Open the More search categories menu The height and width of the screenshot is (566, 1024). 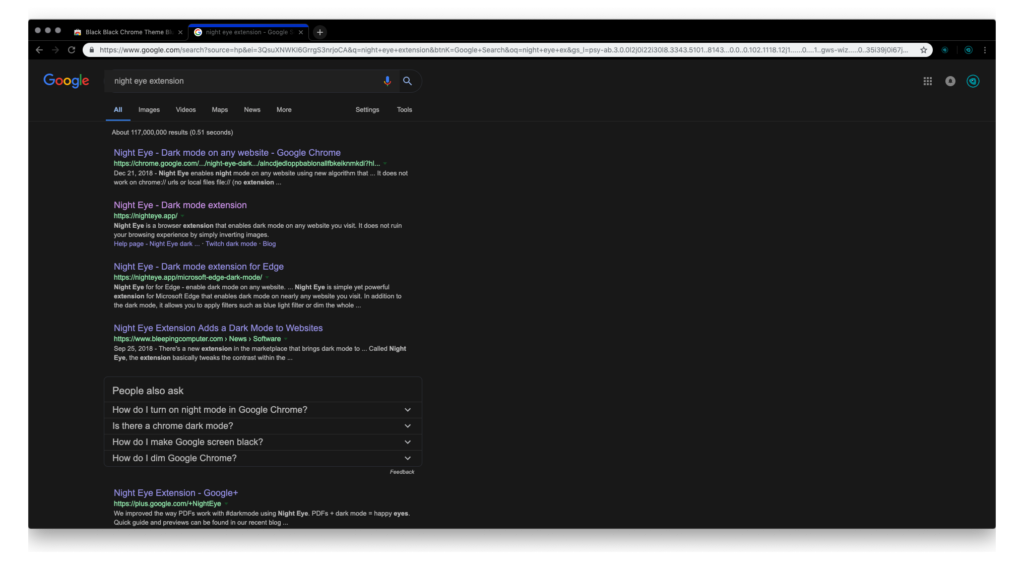(x=283, y=110)
